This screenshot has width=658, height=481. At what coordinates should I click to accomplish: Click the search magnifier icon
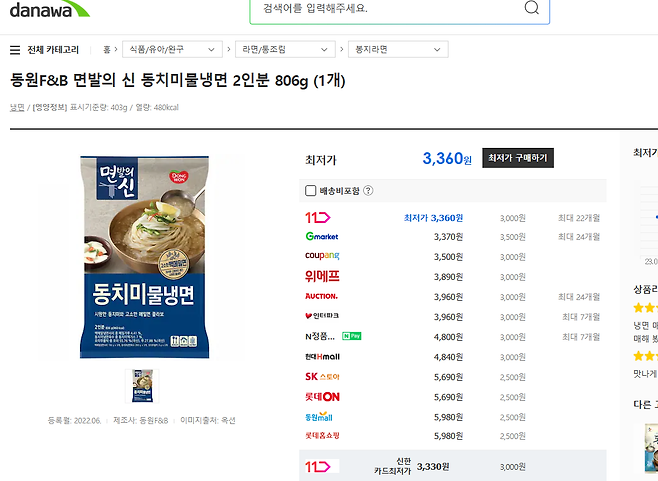(532, 7)
